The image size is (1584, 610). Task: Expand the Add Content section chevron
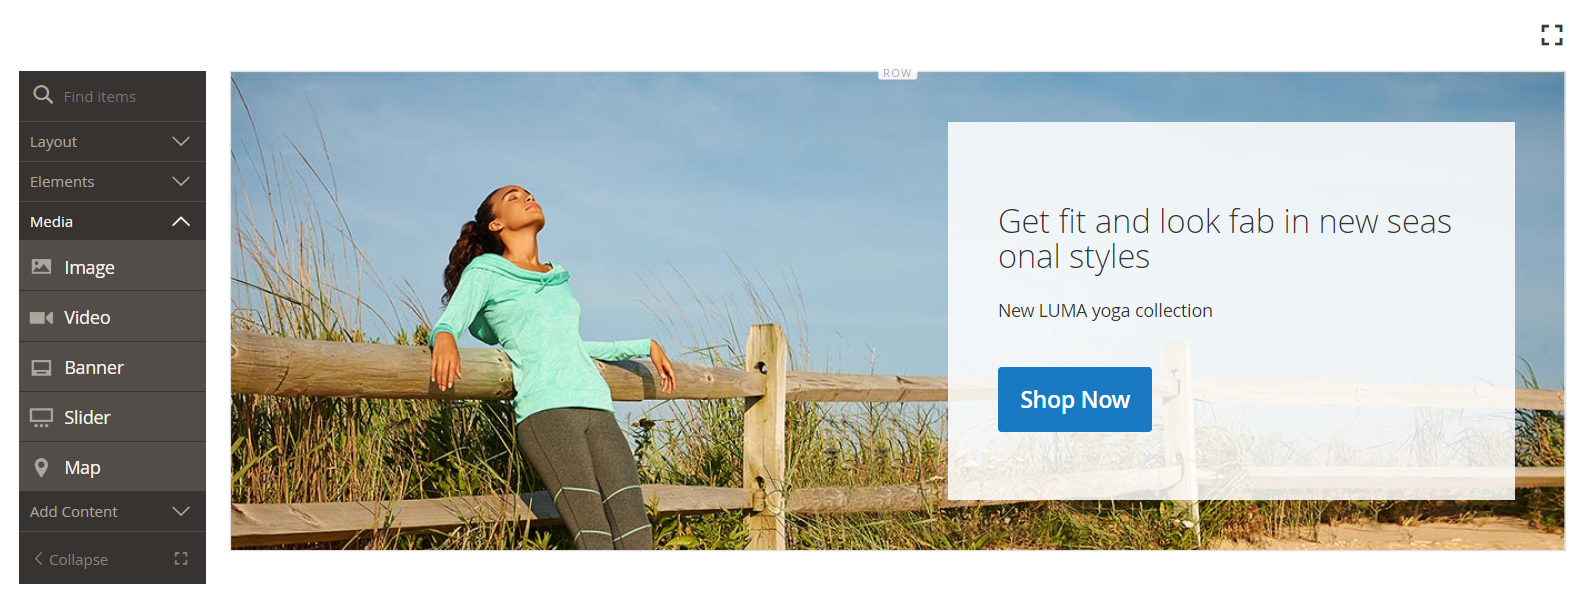[x=181, y=511]
